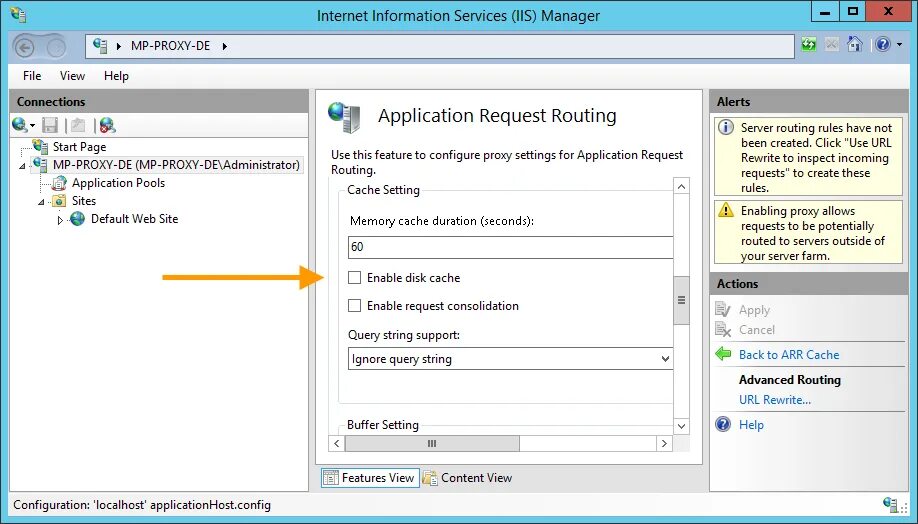The height and width of the screenshot is (524, 918).
Task: Expand the Default Web Site node
Action: click(x=60, y=220)
